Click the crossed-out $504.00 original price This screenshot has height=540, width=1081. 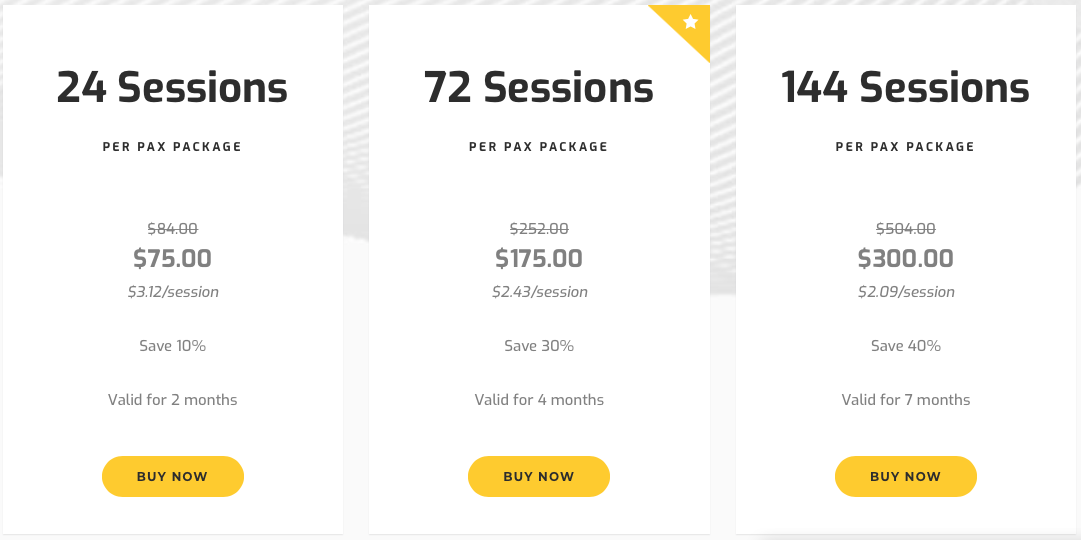tap(905, 228)
